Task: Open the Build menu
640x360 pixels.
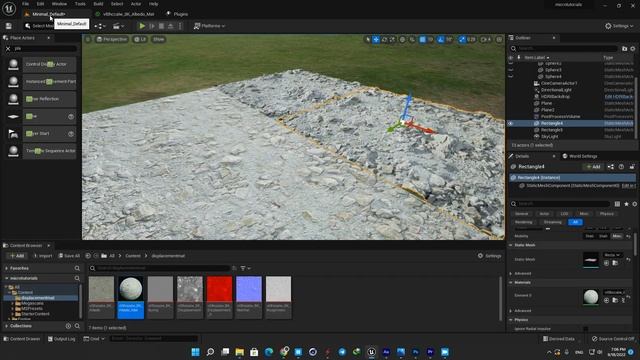Action: point(98,4)
